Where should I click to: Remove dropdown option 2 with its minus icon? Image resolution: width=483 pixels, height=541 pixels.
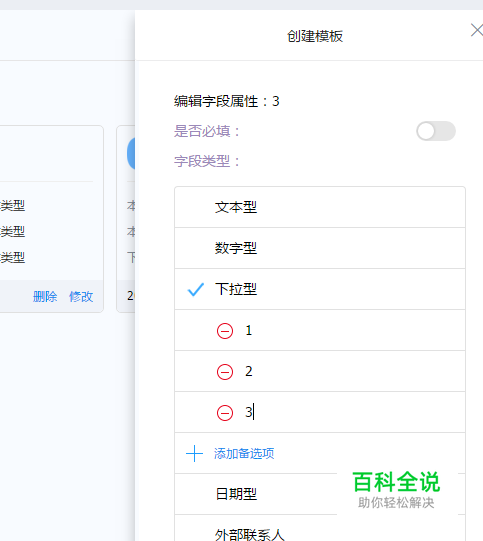point(225,372)
